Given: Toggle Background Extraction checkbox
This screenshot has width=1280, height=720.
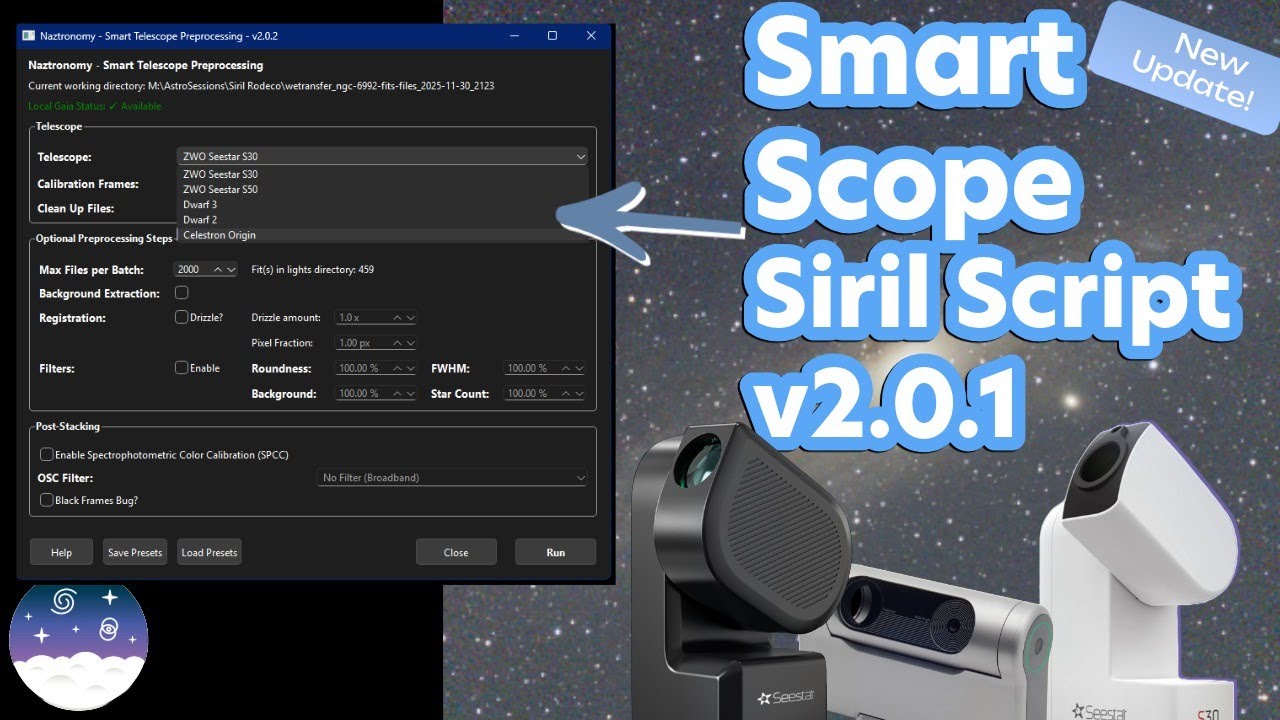Looking at the screenshot, I should point(182,293).
